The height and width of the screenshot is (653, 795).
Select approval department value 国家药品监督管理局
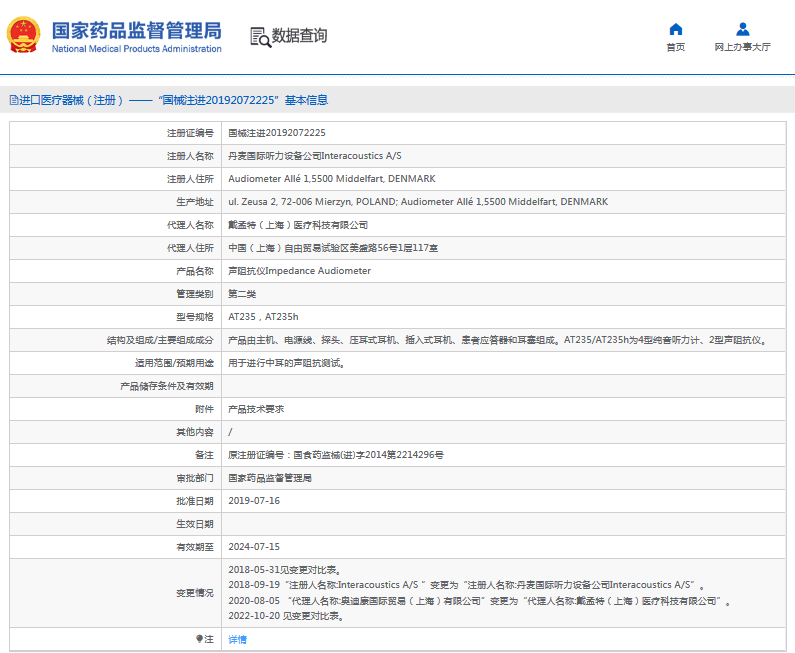pyautogui.click(x=270, y=478)
